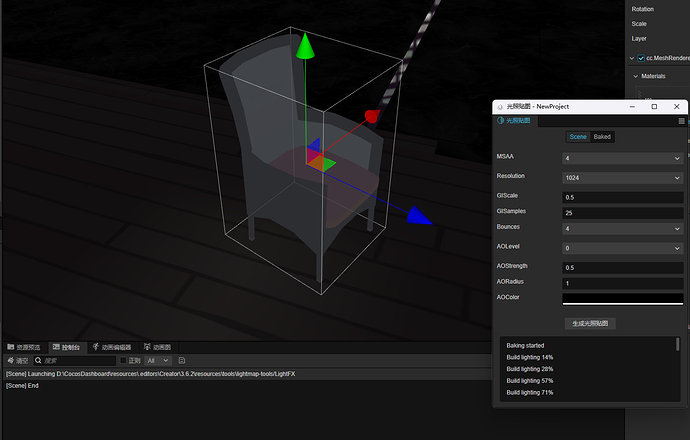Open the MSAA dropdown
The height and width of the screenshot is (440, 690).
[623, 158]
